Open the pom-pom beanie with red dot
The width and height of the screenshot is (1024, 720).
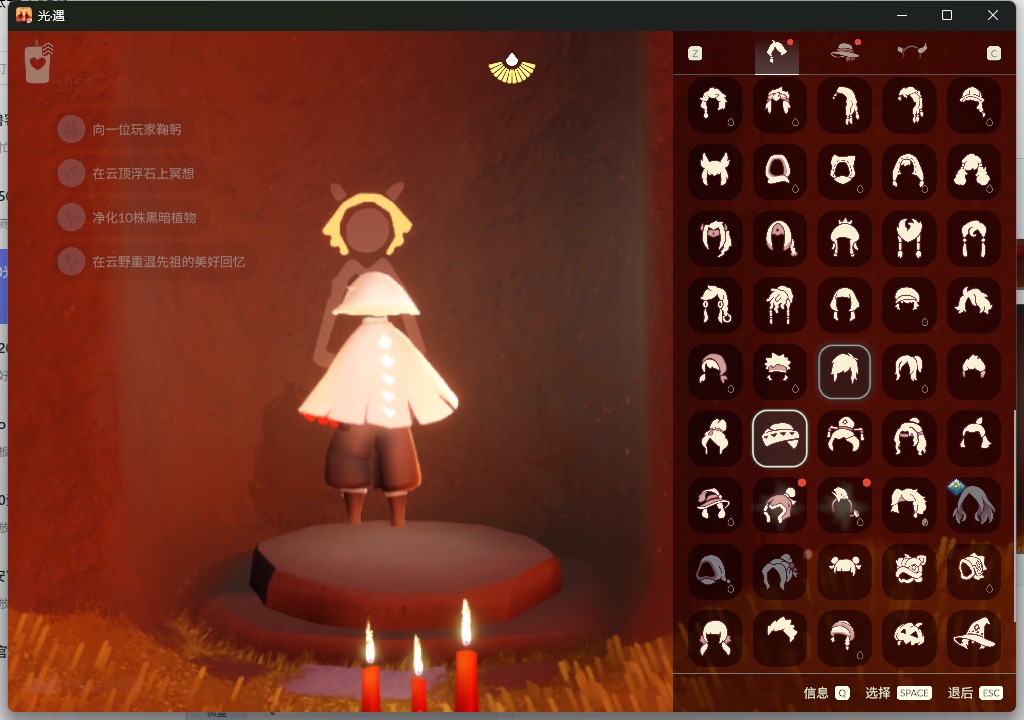click(780, 505)
